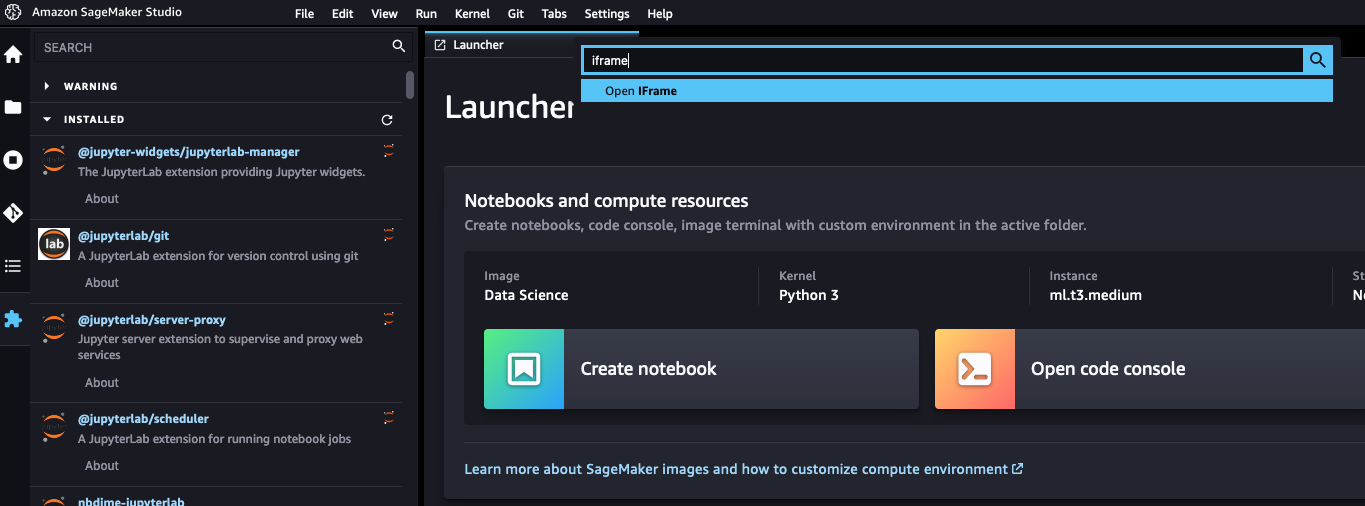Click Jupyter icon beside jupyterlab-manager name
1365x506 pixels.
pos(389,150)
